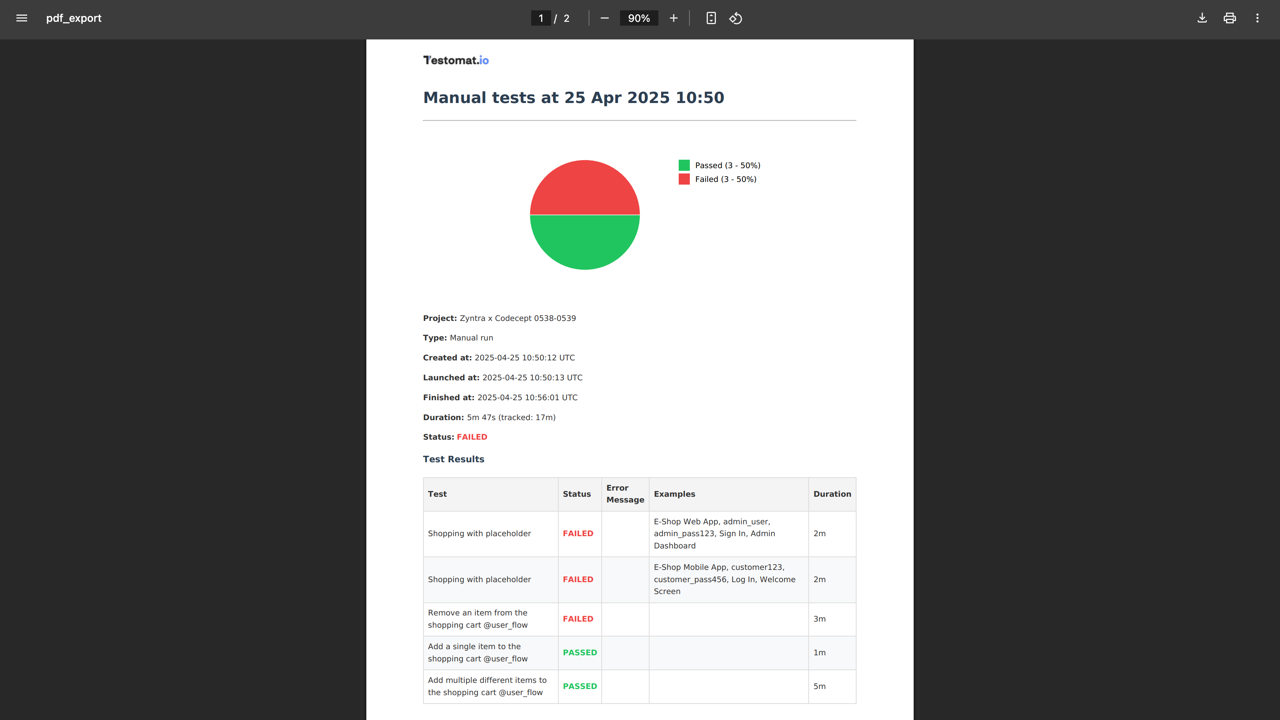Download the PDF document
This screenshot has width=1280, height=720.
point(1202,18)
